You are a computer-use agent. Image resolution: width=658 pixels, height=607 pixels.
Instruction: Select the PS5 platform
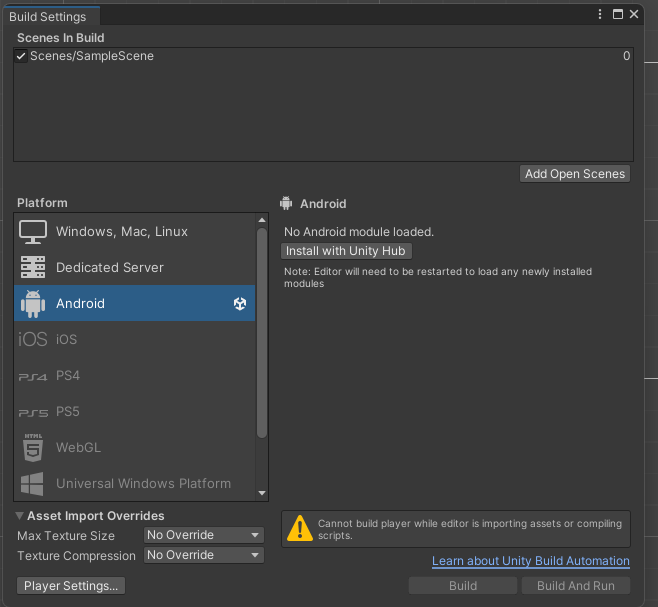point(134,411)
